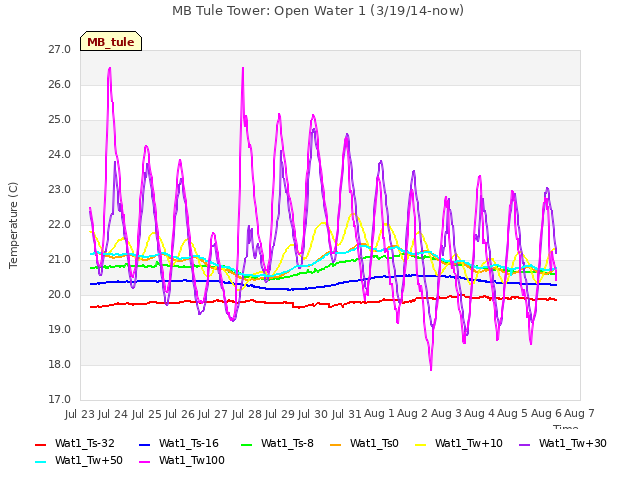Click the Jul 25 x-axis date label
The image size is (640, 480).
(x=146, y=414)
